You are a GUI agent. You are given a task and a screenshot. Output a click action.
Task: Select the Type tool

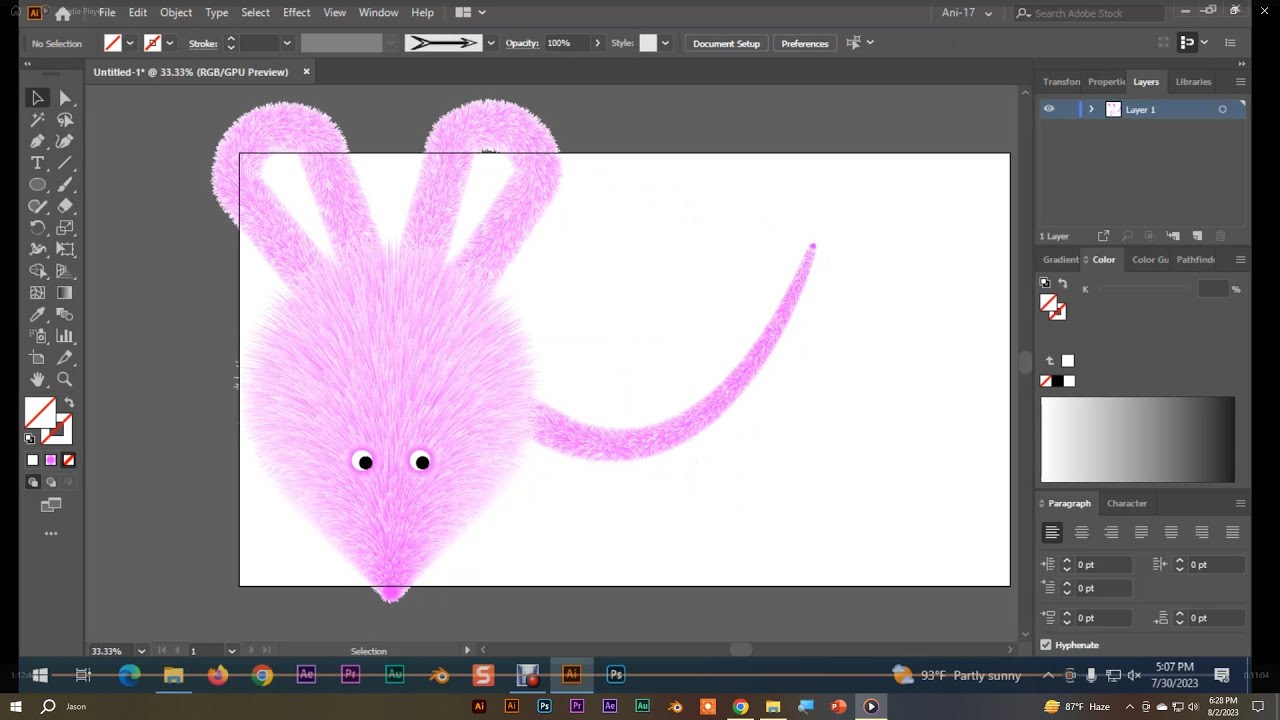(37, 163)
